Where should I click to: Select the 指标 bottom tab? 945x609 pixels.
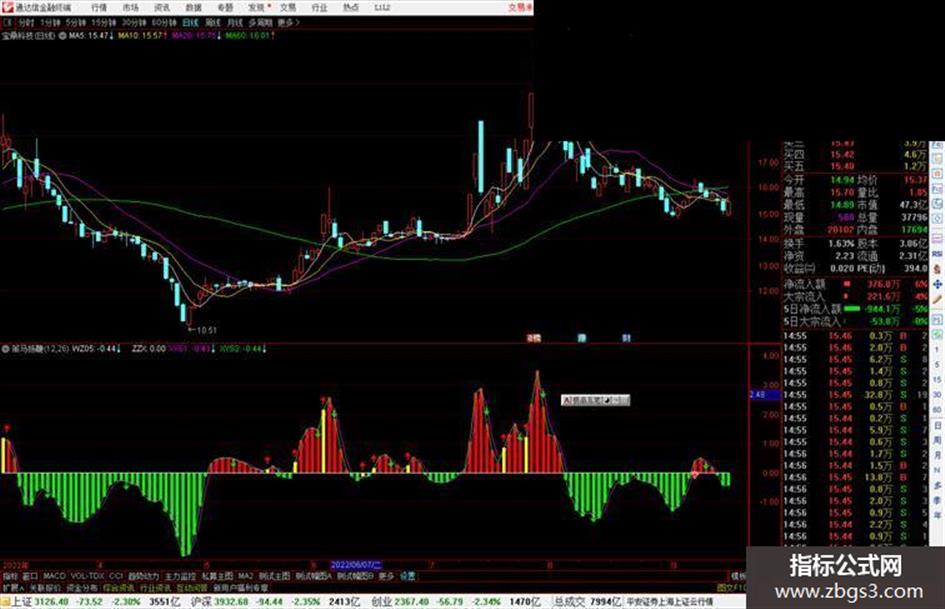coord(10,576)
